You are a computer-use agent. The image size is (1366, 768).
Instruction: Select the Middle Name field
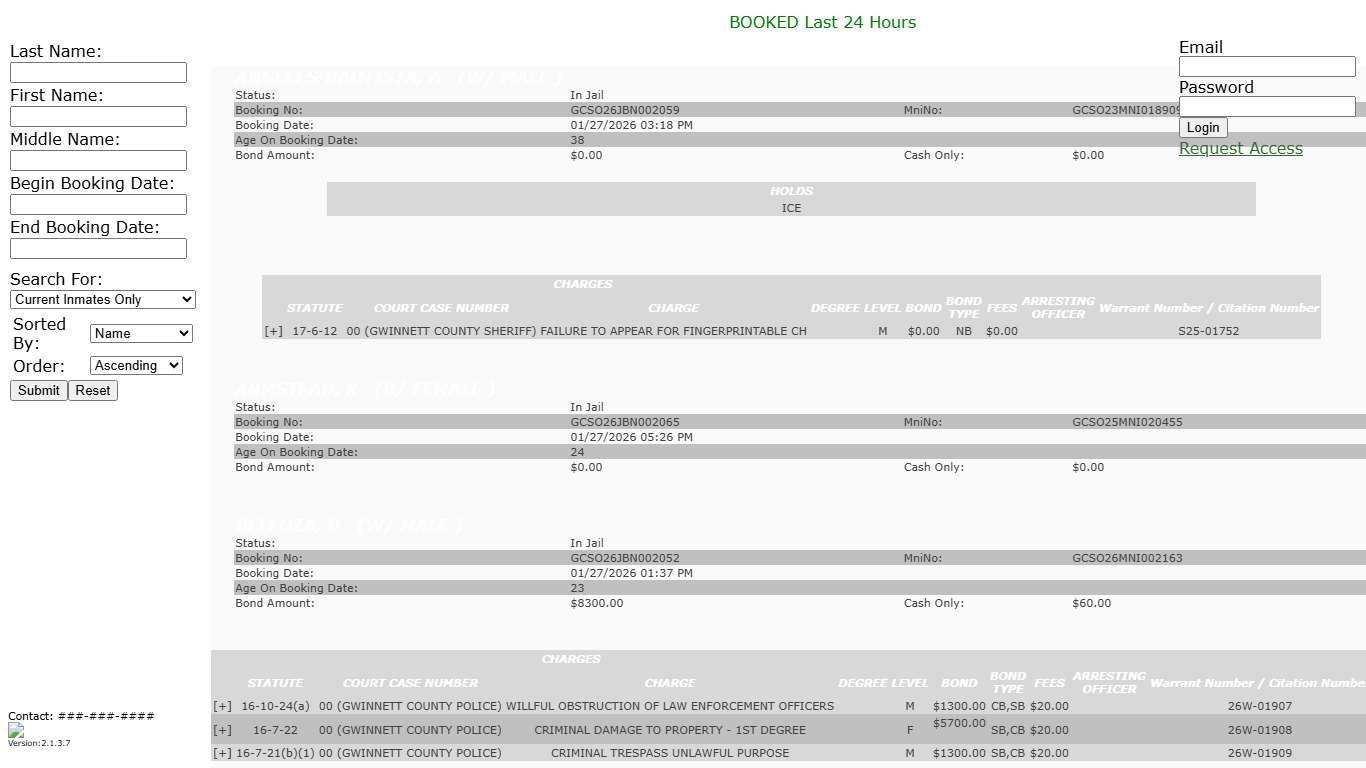pos(98,161)
